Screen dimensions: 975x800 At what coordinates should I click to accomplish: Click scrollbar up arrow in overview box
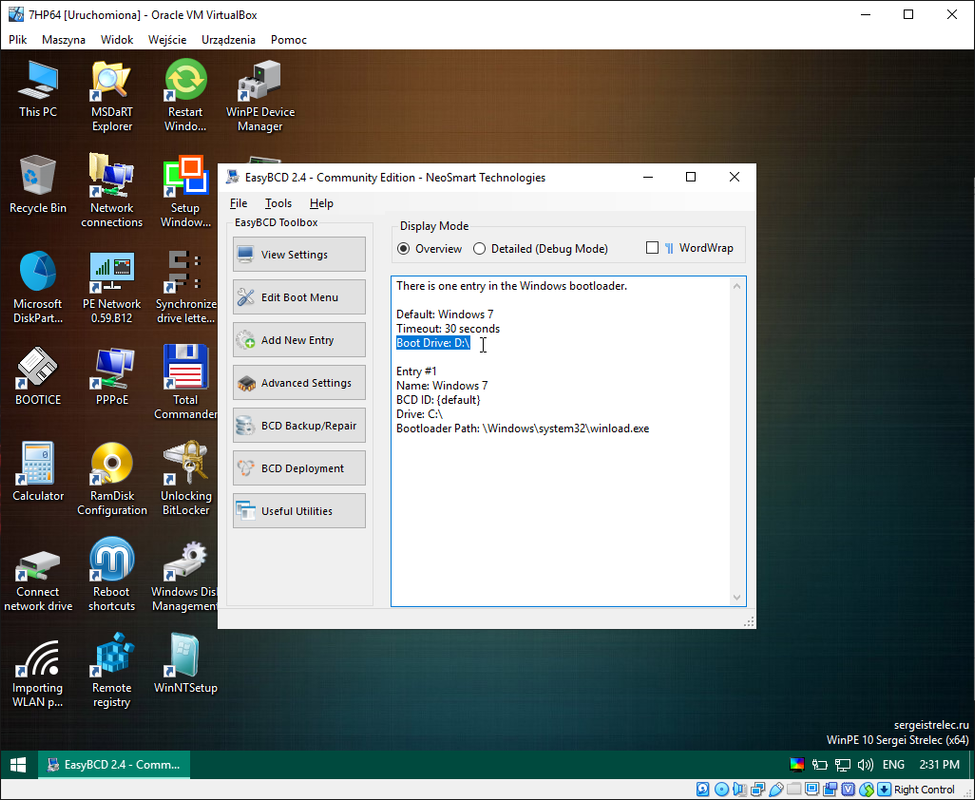pyautogui.click(x=737, y=286)
